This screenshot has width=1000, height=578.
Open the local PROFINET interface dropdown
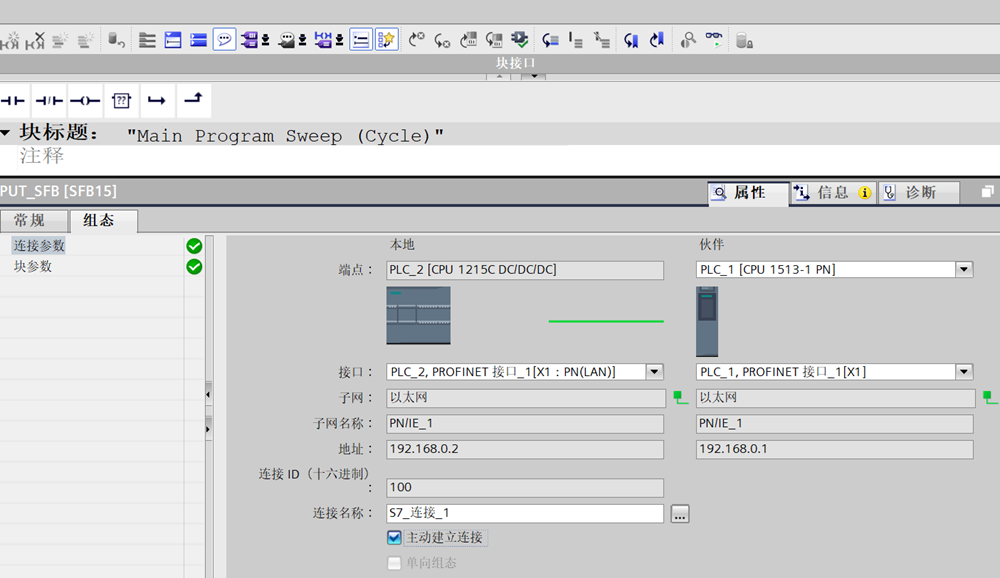click(654, 372)
